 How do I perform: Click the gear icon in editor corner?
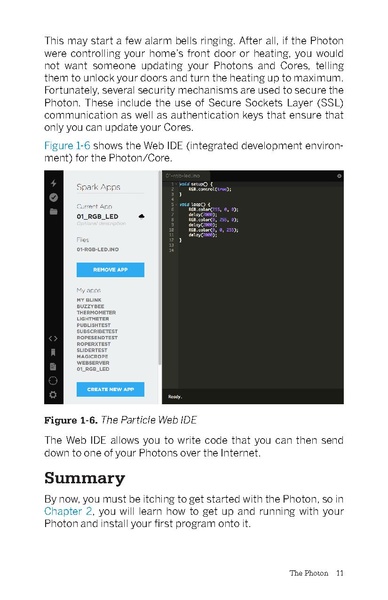click(339, 176)
